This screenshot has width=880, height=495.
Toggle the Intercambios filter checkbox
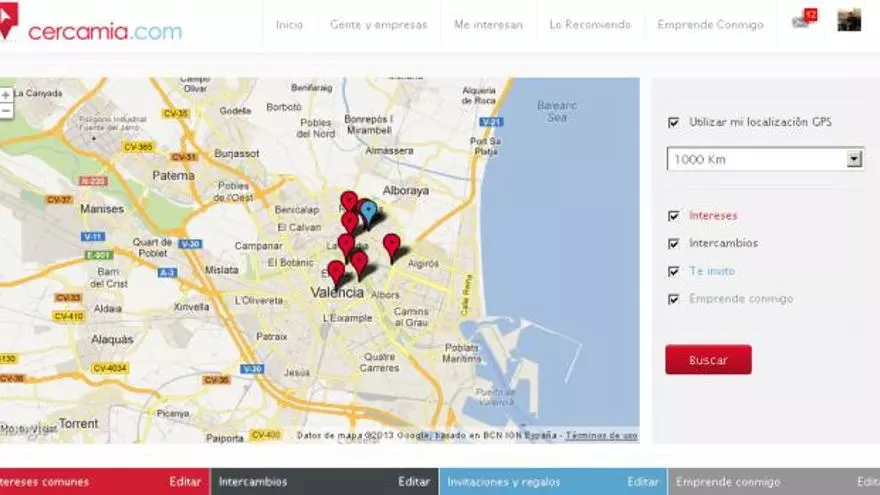pos(673,243)
